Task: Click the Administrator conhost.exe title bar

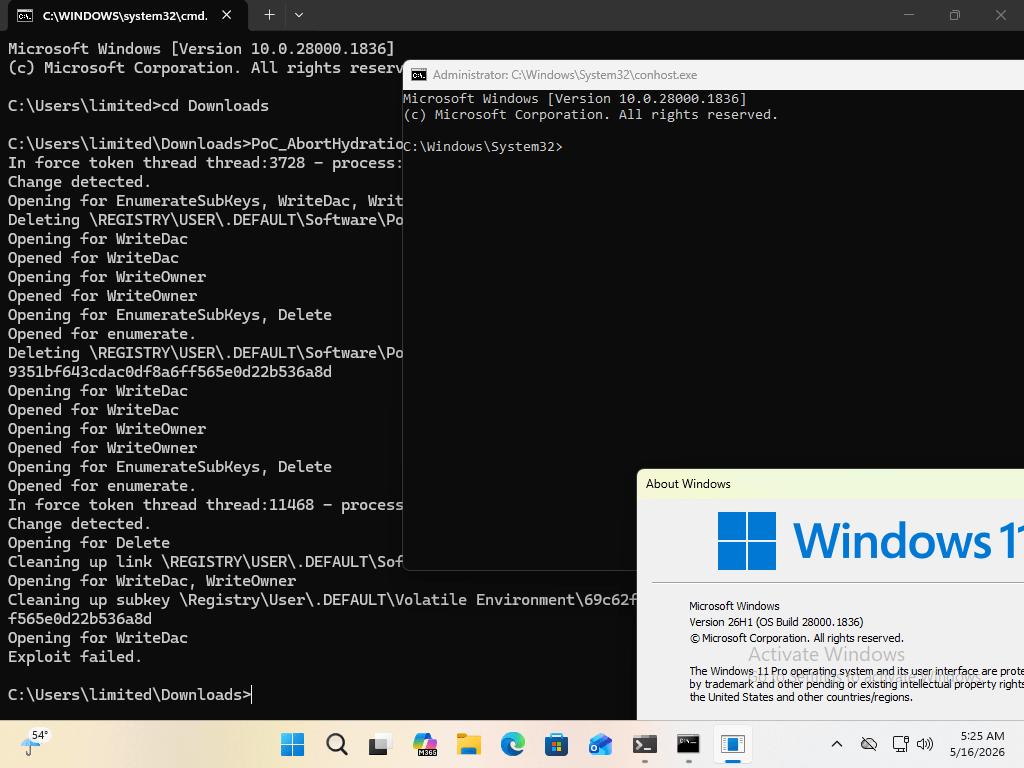Action: (714, 75)
